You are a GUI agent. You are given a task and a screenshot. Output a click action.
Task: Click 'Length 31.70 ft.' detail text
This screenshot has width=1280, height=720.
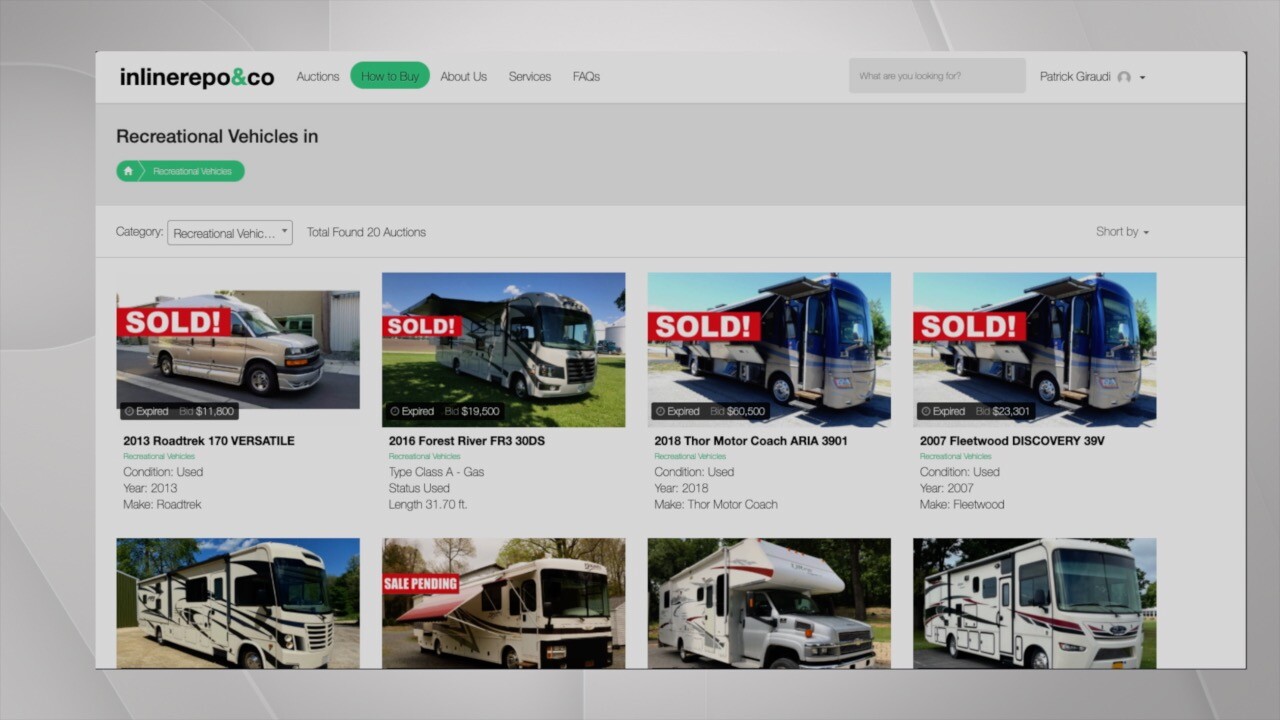click(x=428, y=505)
